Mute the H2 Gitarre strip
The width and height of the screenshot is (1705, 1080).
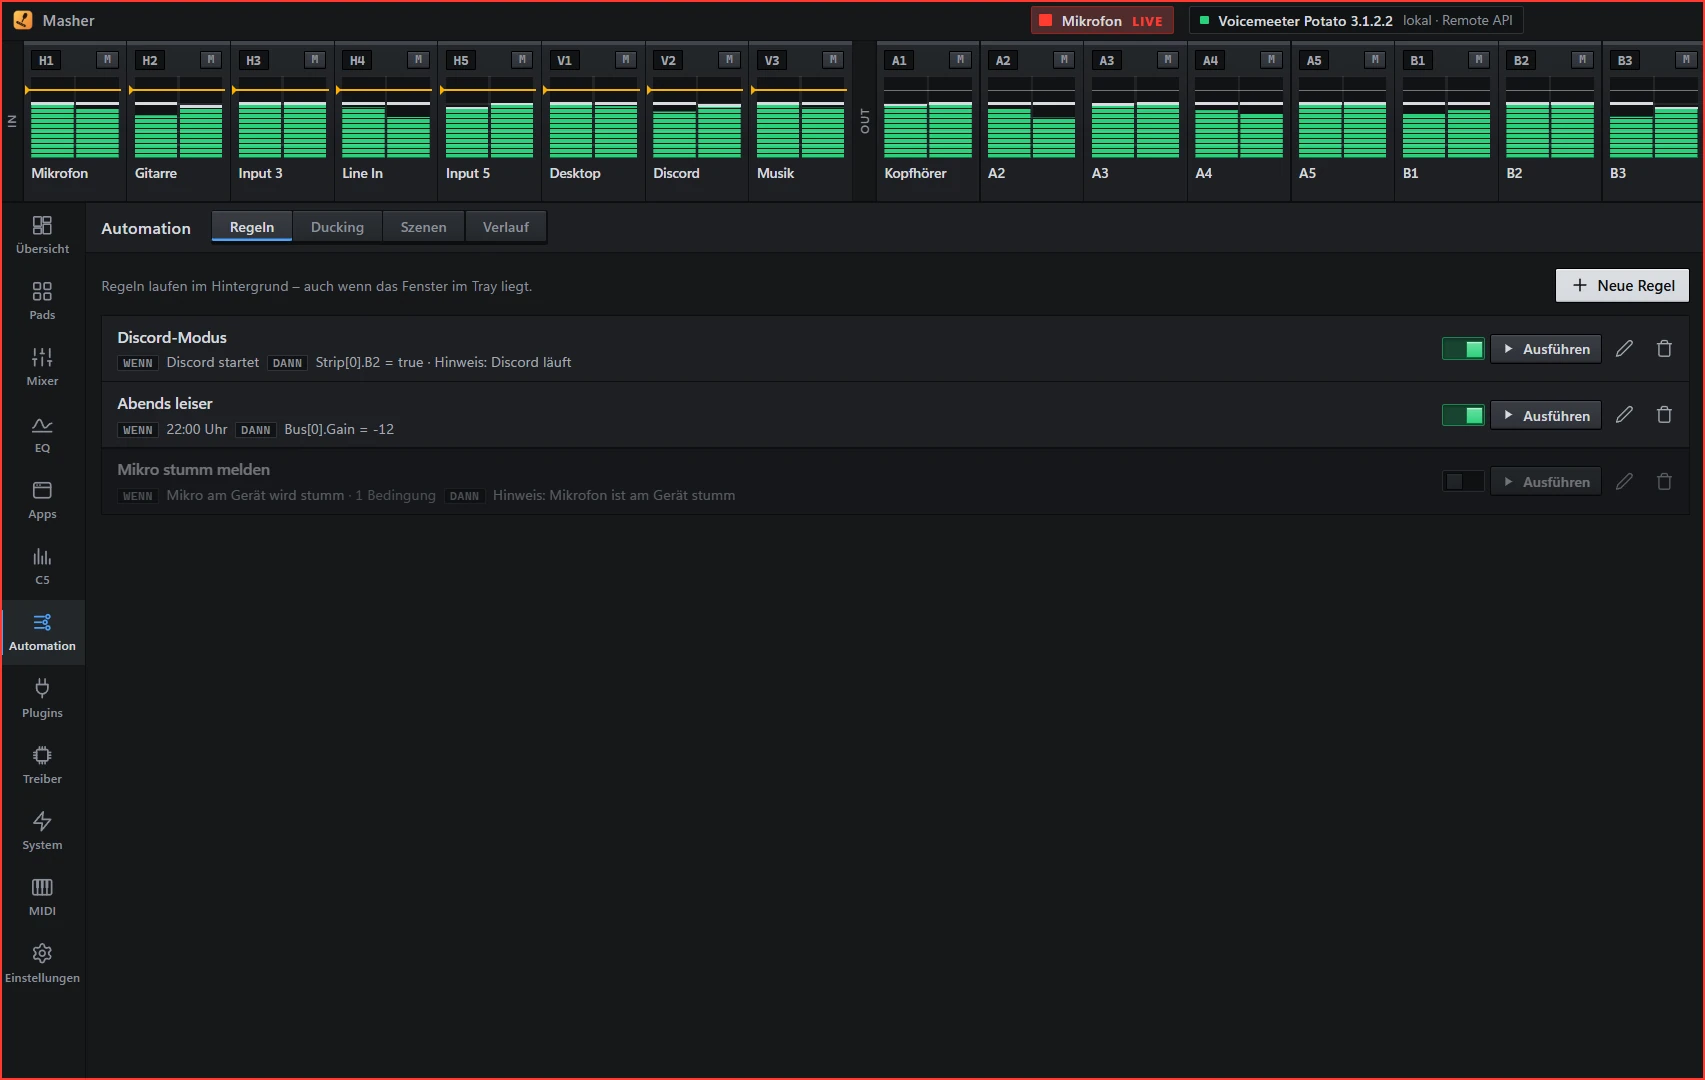[210, 60]
